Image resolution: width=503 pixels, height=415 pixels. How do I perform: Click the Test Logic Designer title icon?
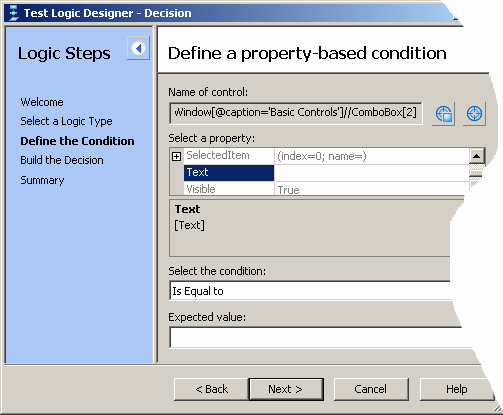[13, 13]
